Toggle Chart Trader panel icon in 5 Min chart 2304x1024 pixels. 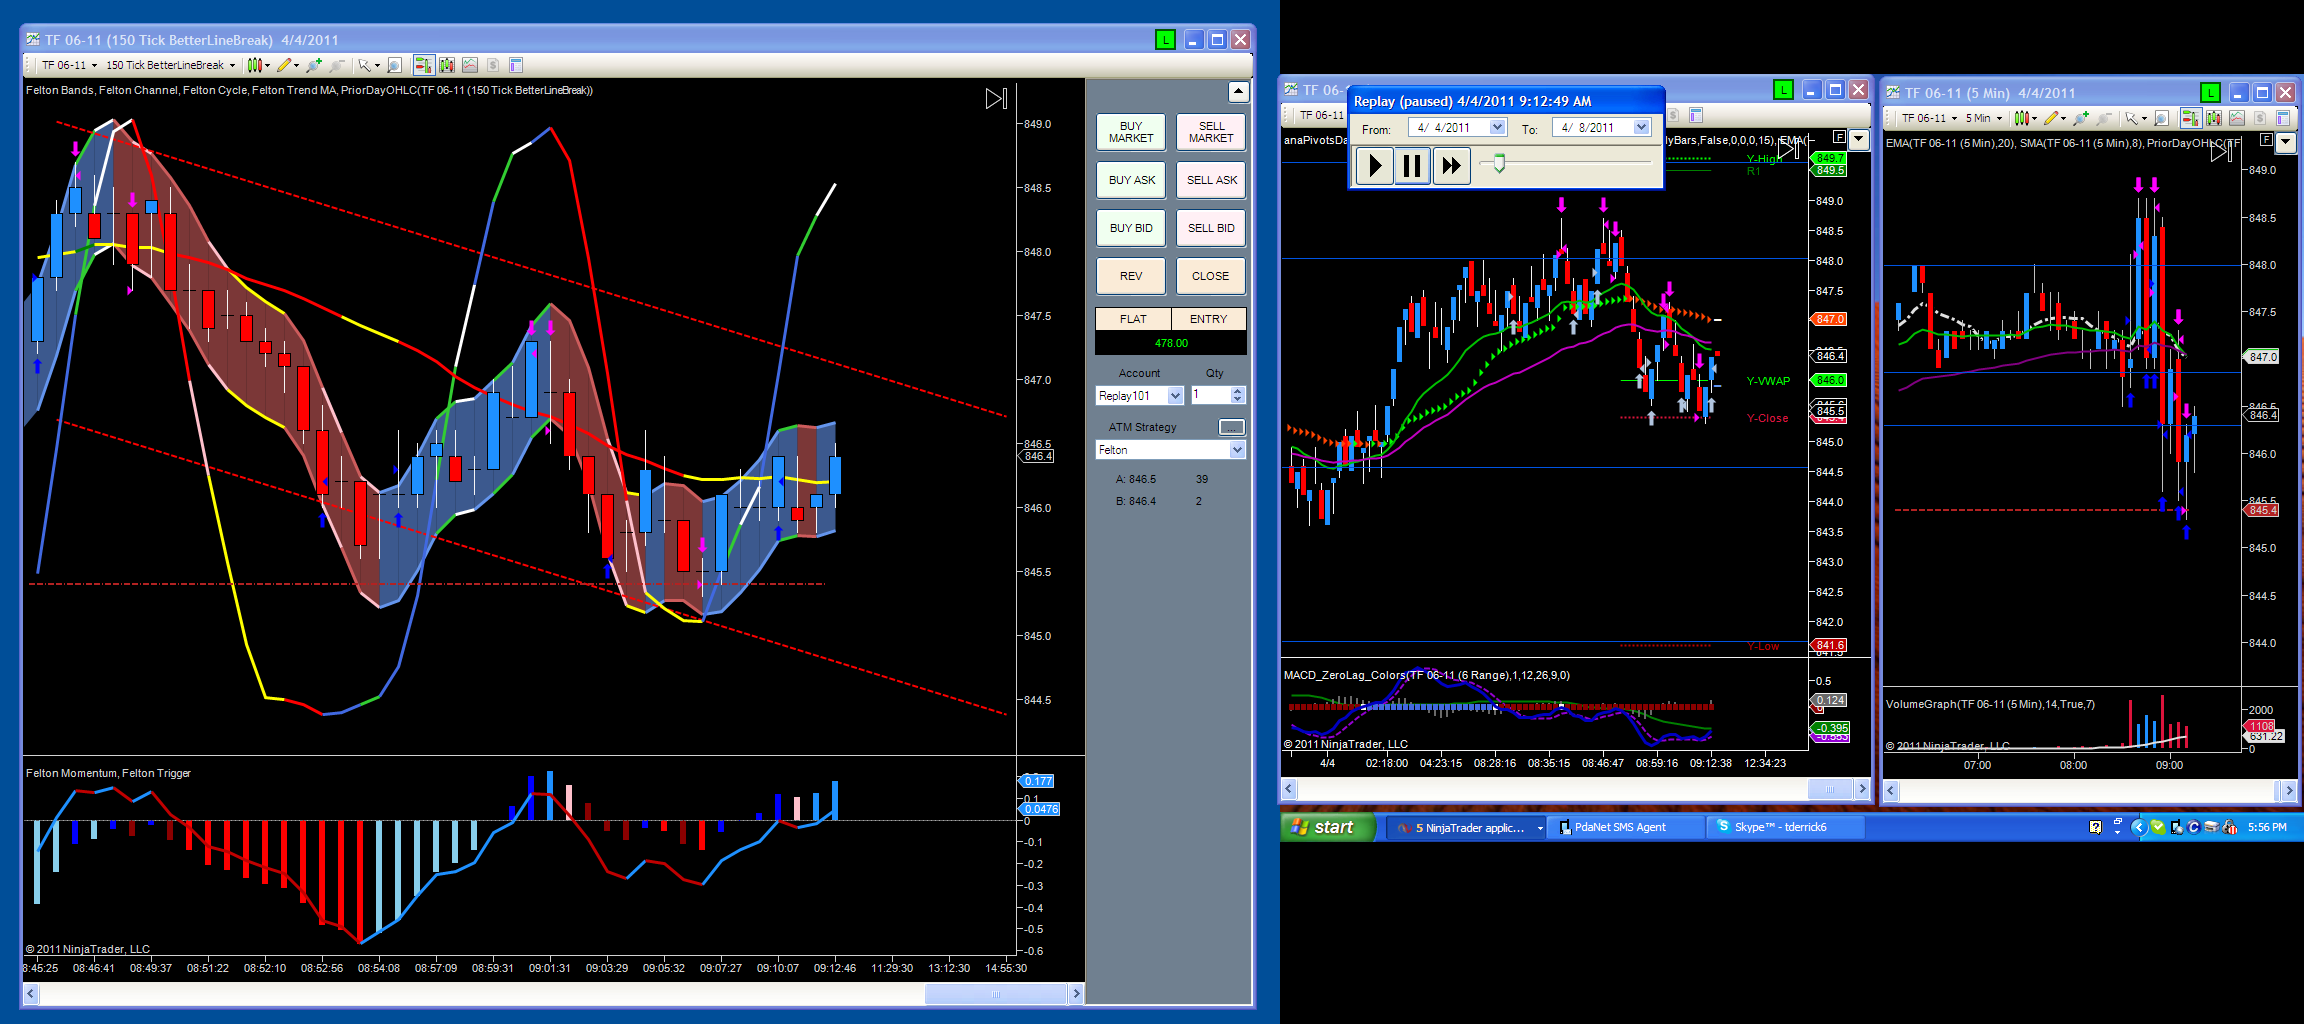pyautogui.click(x=2190, y=118)
